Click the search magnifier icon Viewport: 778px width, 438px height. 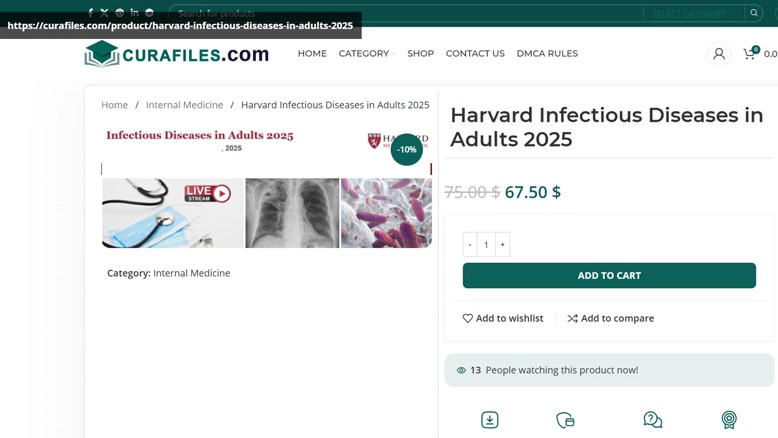point(754,13)
